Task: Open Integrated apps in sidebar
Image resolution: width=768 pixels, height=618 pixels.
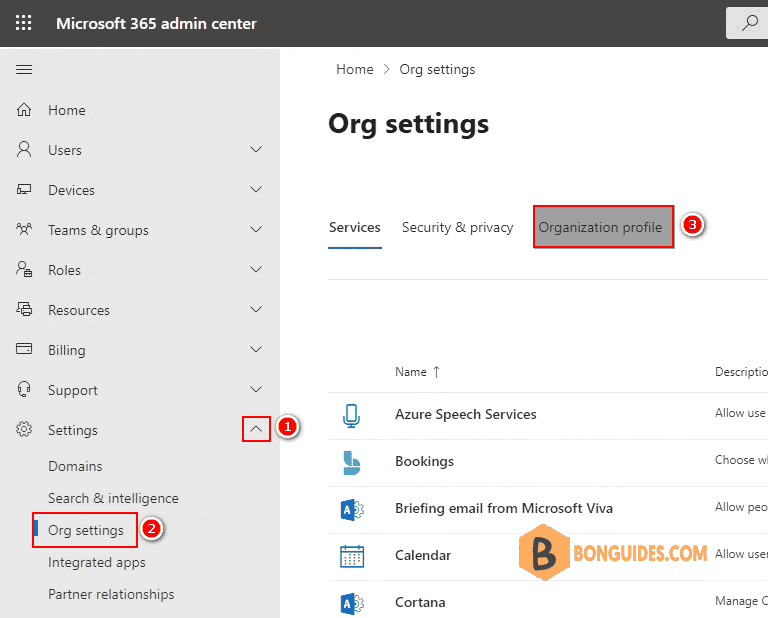Action: coord(96,562)
